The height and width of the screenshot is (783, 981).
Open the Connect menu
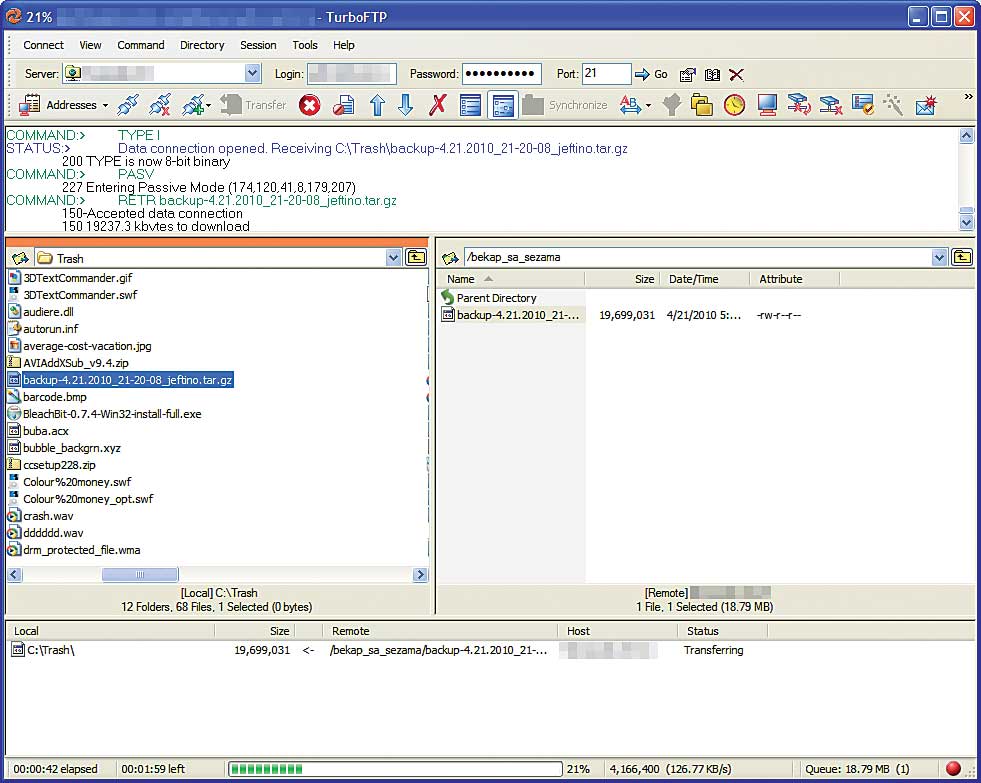click(43, 45)
